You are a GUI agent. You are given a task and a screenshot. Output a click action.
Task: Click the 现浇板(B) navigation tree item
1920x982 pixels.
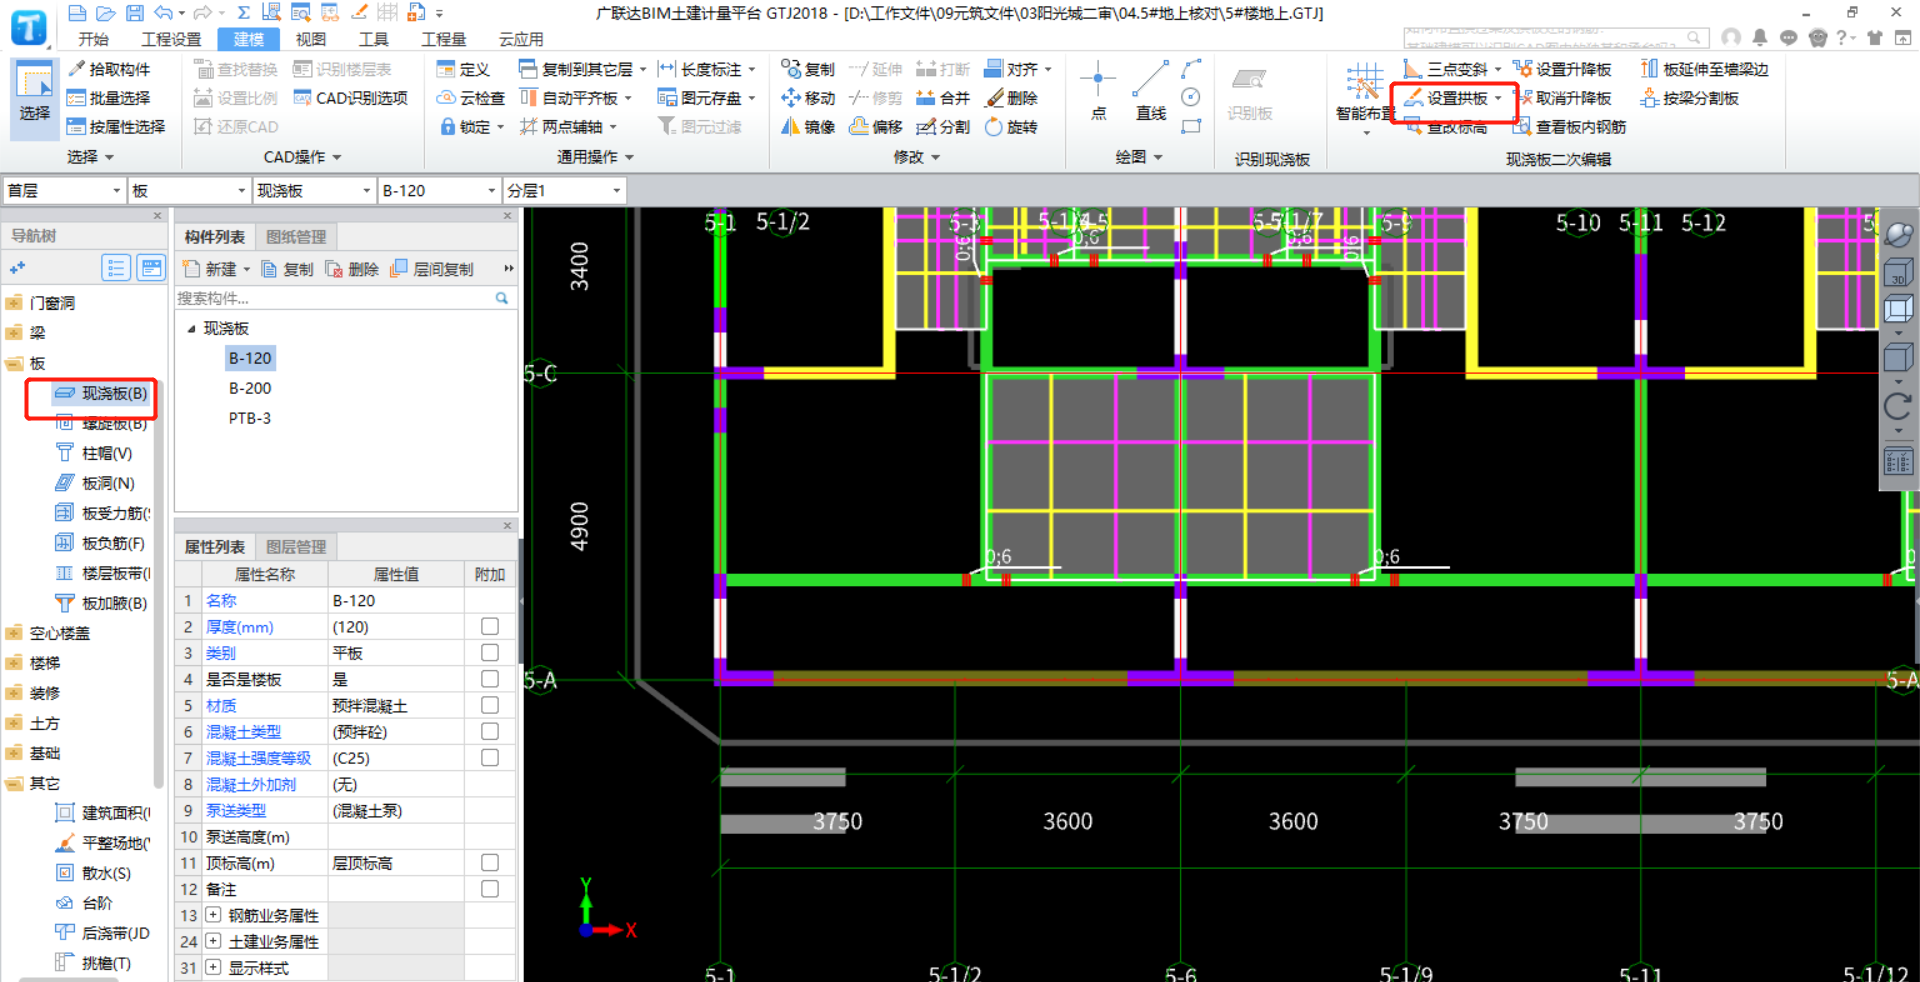(x=101, y=393)
